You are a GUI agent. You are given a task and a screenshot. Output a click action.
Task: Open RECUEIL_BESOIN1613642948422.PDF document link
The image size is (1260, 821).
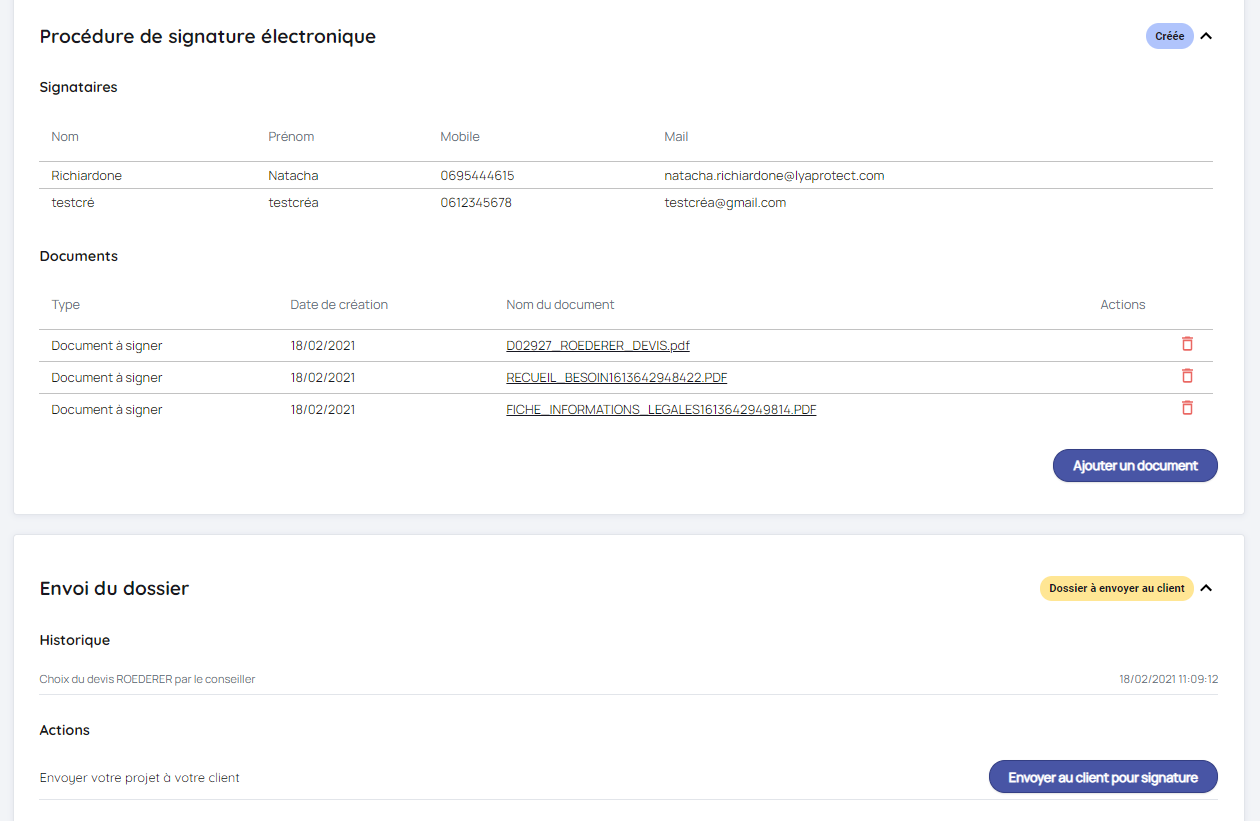[616, 378]
